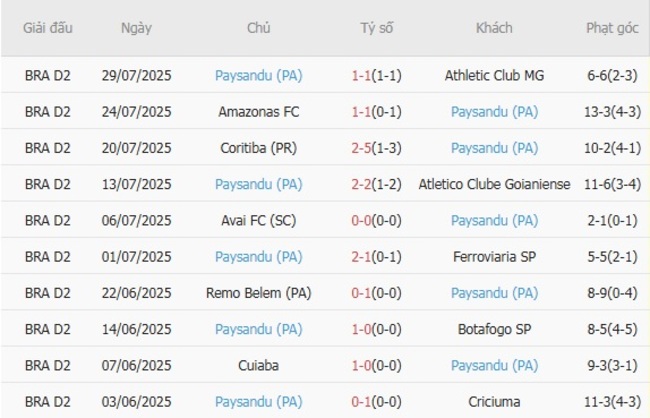Open Athletic Club MG team link

[495, 75]
